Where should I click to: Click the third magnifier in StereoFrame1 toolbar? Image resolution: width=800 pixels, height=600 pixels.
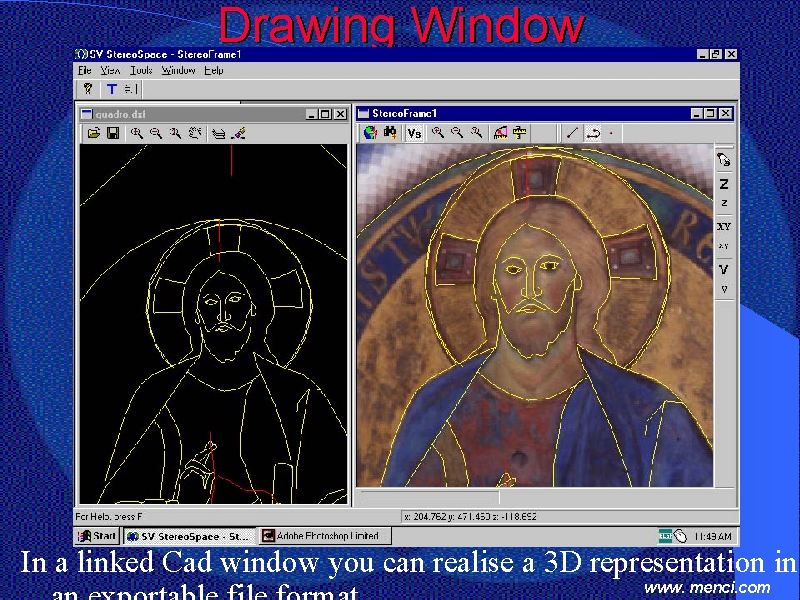point(477,133)
